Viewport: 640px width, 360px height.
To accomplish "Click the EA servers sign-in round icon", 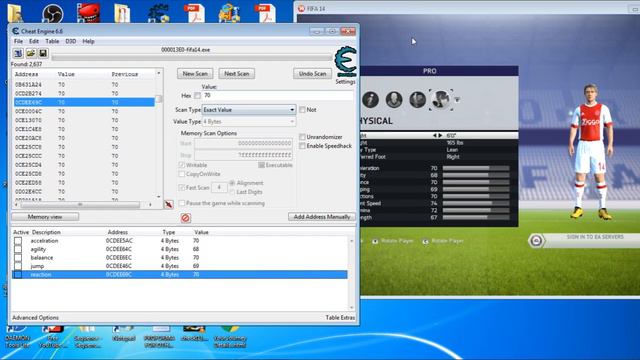I will tap(536, 240).
